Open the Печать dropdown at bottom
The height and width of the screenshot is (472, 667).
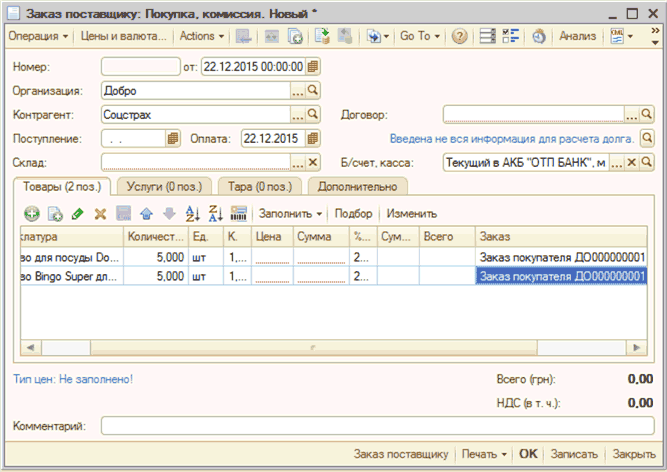pos(484,453)
